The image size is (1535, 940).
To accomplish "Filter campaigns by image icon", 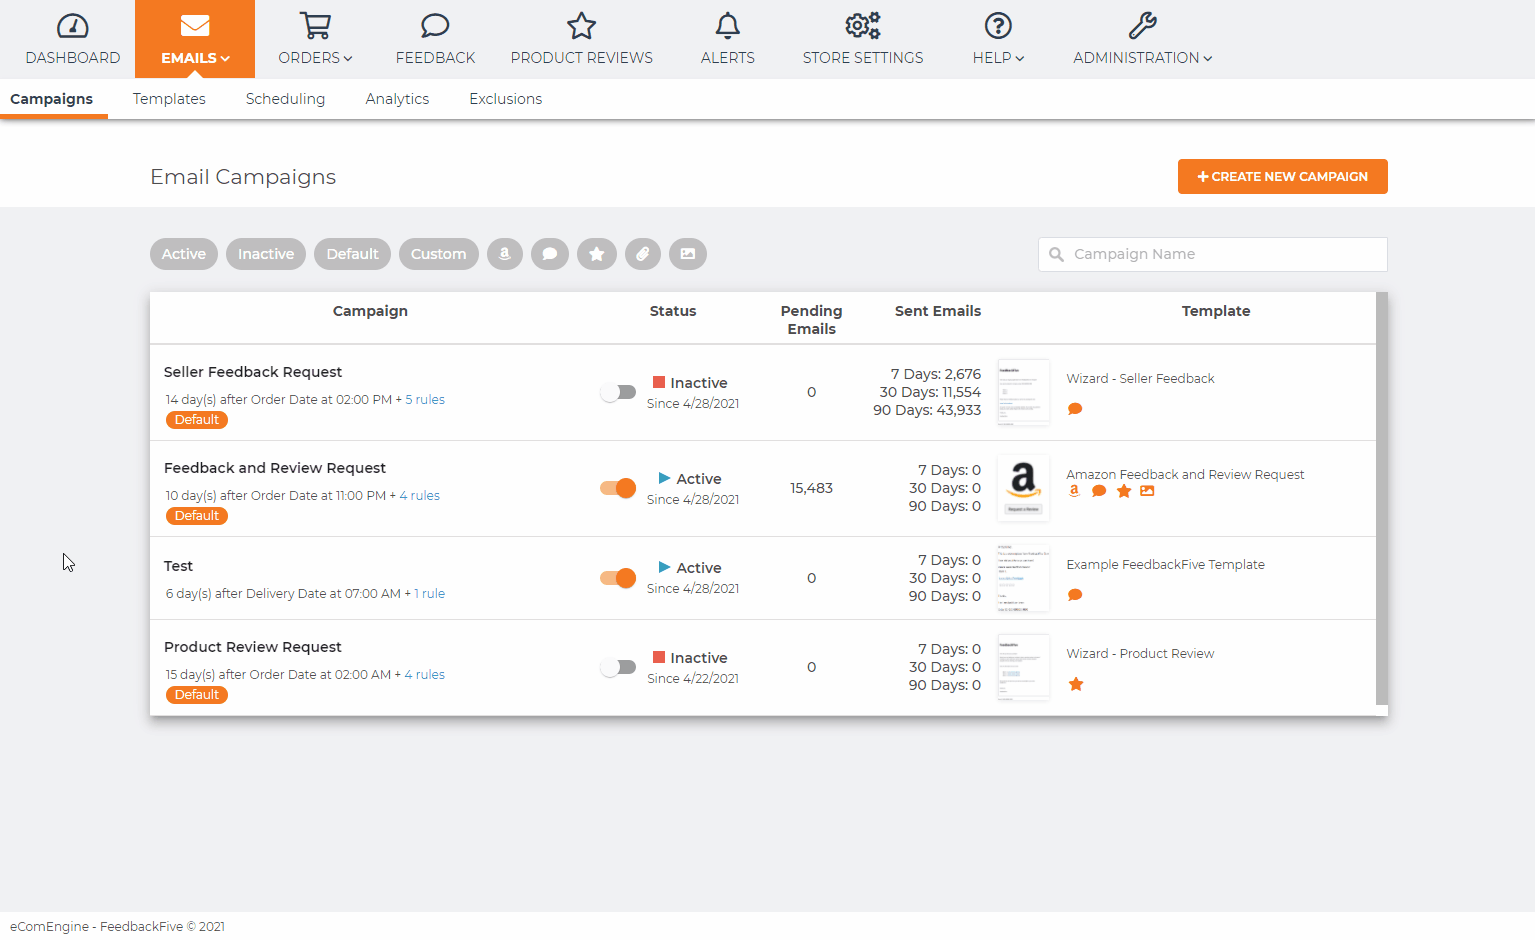I will click(x=688, y=254).
